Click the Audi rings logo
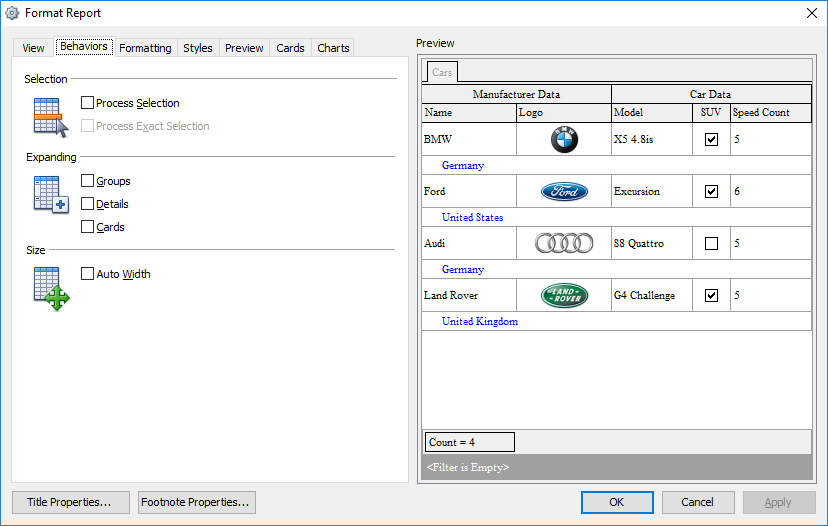828x526 pixels. pyautogui.click(x=564, y=243)
